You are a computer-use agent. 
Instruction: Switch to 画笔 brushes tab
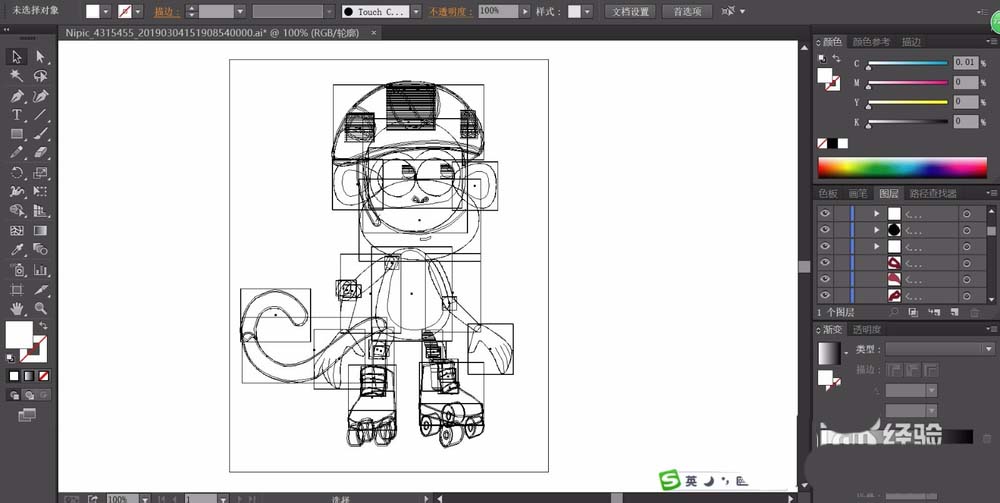pyautogui.click(x=858, y=194)
